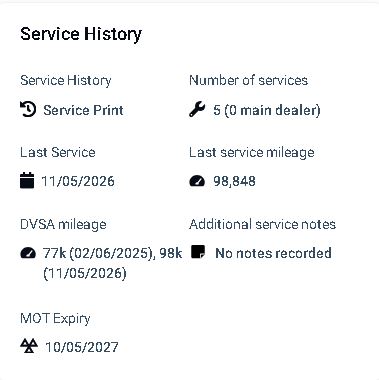Click the last service date 11/05/2026
The image size is (379, 380).
(78, 181)
